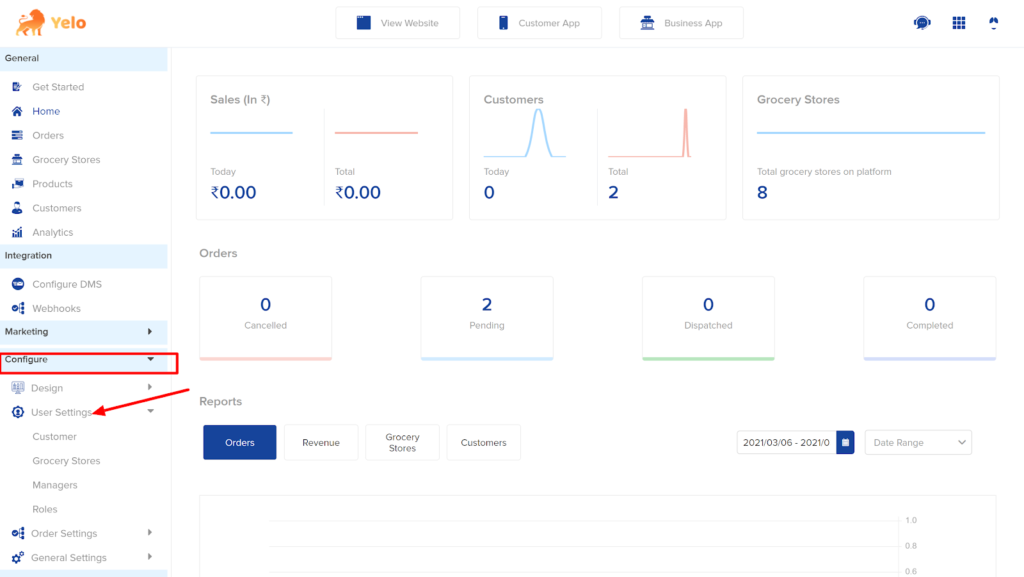Image resolution: width=1024 pixels, height=577 pixels.
Task: Collapse the User Settings submenu
Action: (x=150, y=411)
